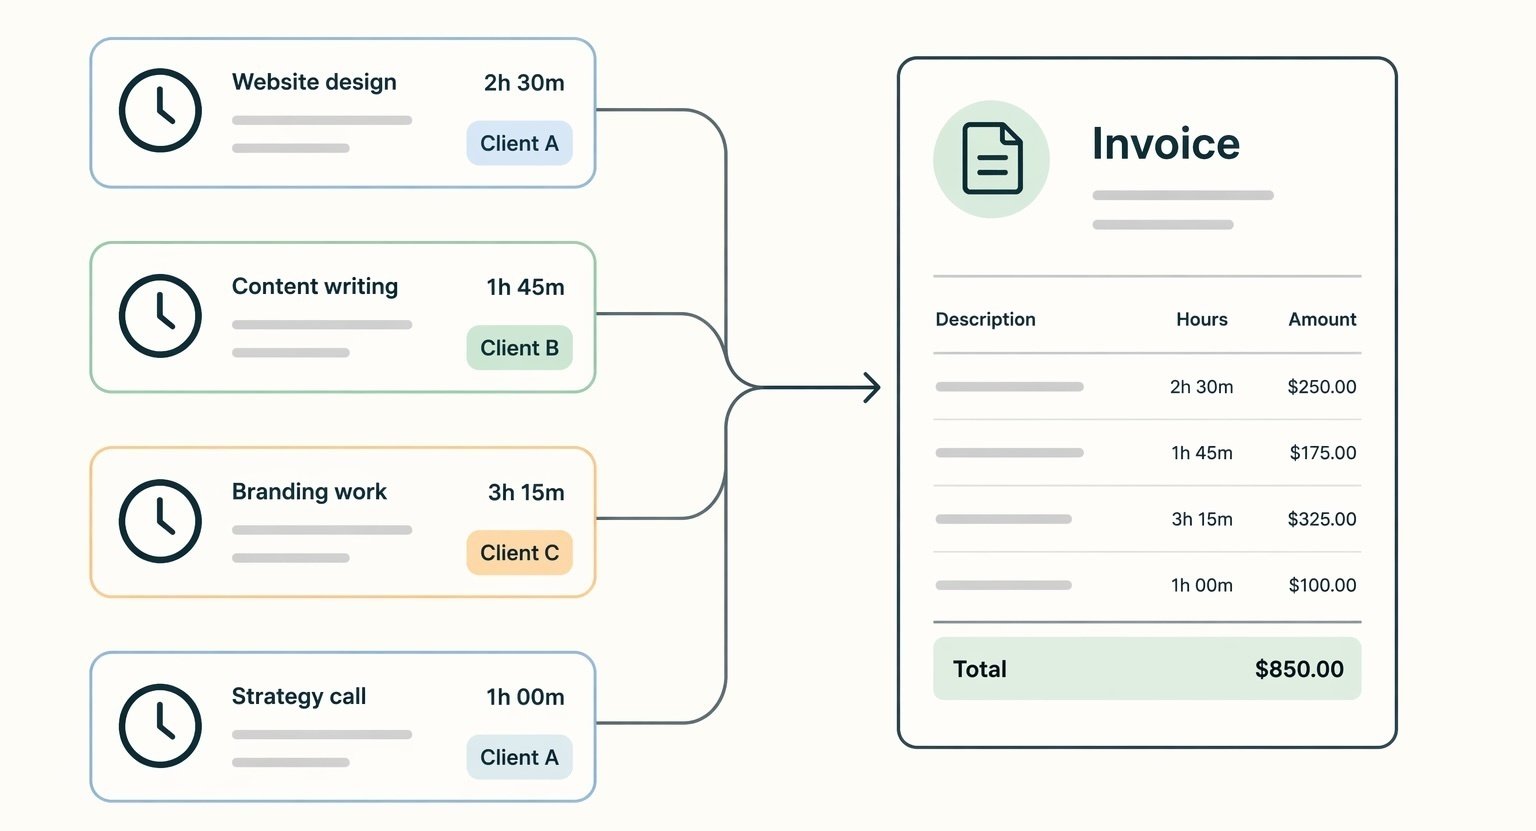Click the Total row showing $850.00
Screen dimensions: 1536x831
pyautogui.click(x=1146, y=668)
